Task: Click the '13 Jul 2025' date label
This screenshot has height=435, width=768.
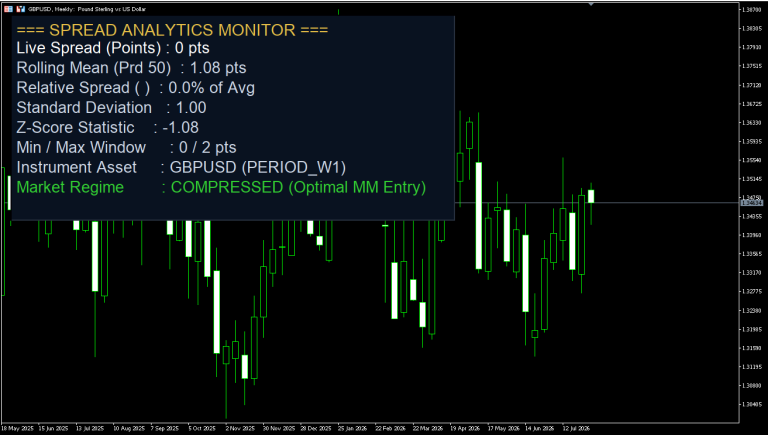Action: (91, 428)
